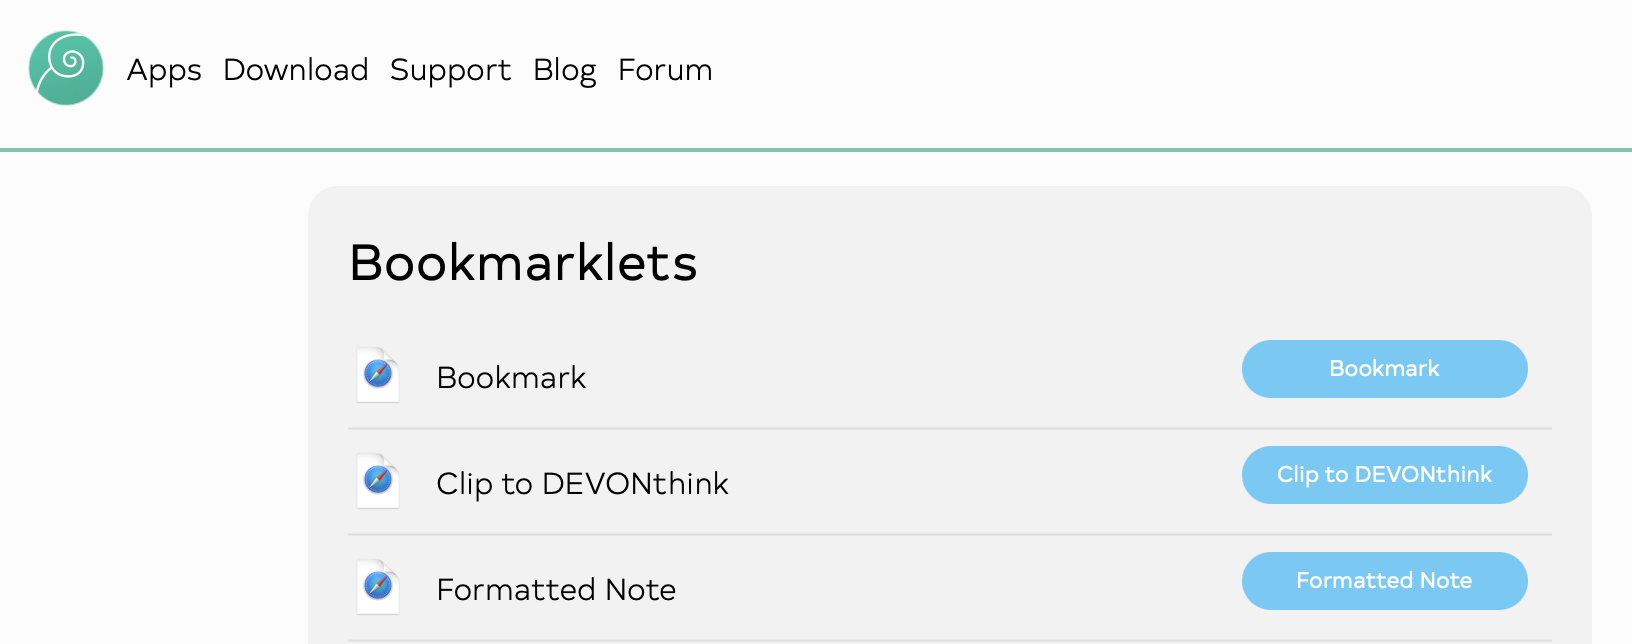Click the Safari file icon beside Bookmark
Screen dimensions: 1632x644
[x=378, y=375]
